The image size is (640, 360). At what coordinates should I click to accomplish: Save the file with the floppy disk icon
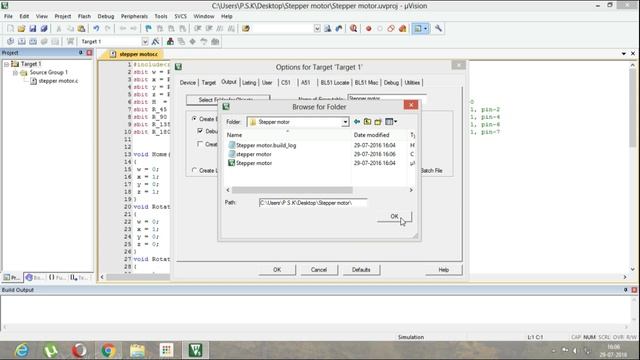coord(33,29)
